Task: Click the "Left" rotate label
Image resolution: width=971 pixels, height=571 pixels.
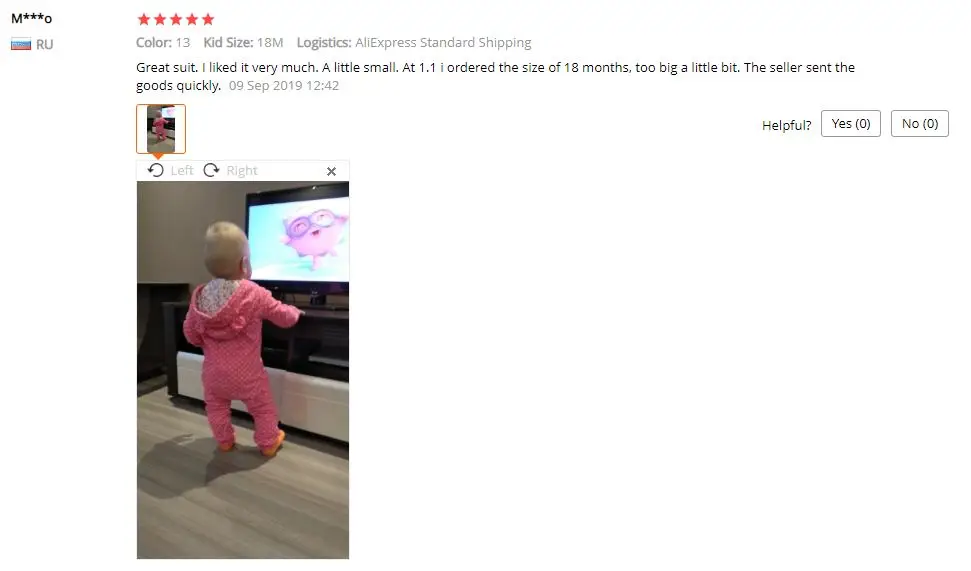Action: coord(182,170)
